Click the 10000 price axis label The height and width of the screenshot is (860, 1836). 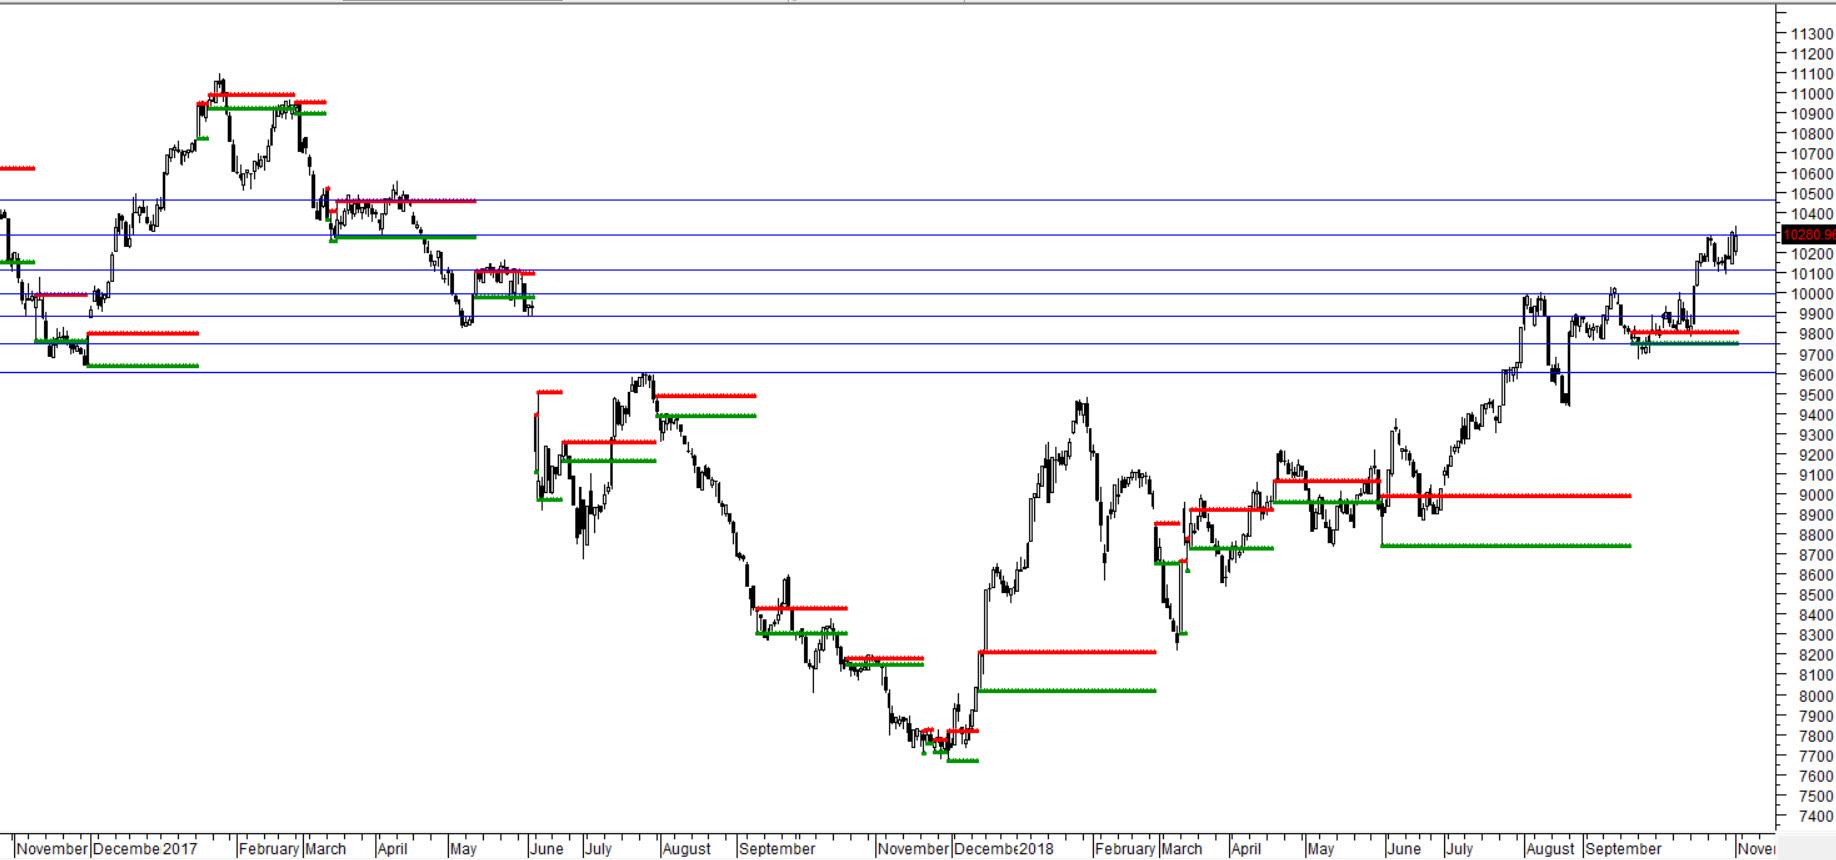click(x=1813, y=294)
